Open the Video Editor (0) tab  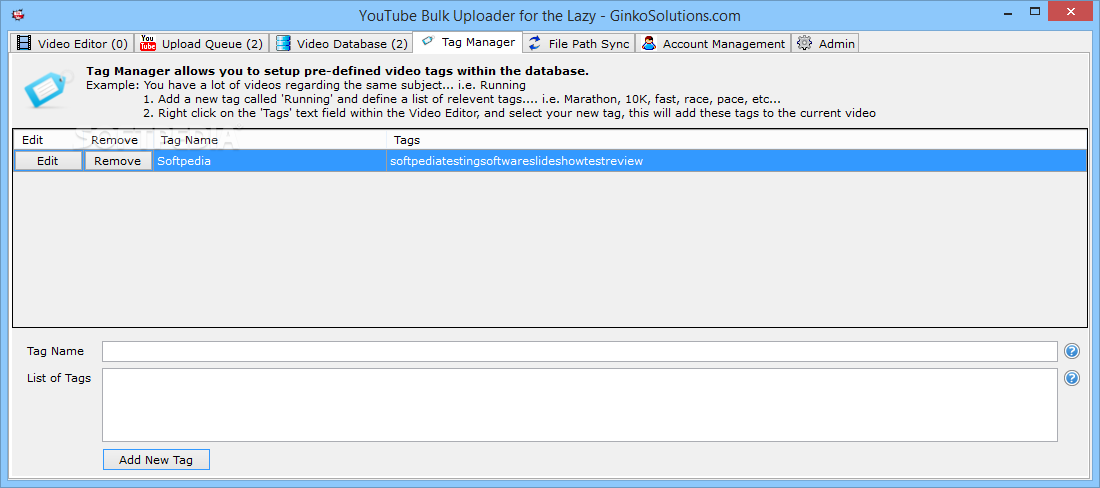72,43
